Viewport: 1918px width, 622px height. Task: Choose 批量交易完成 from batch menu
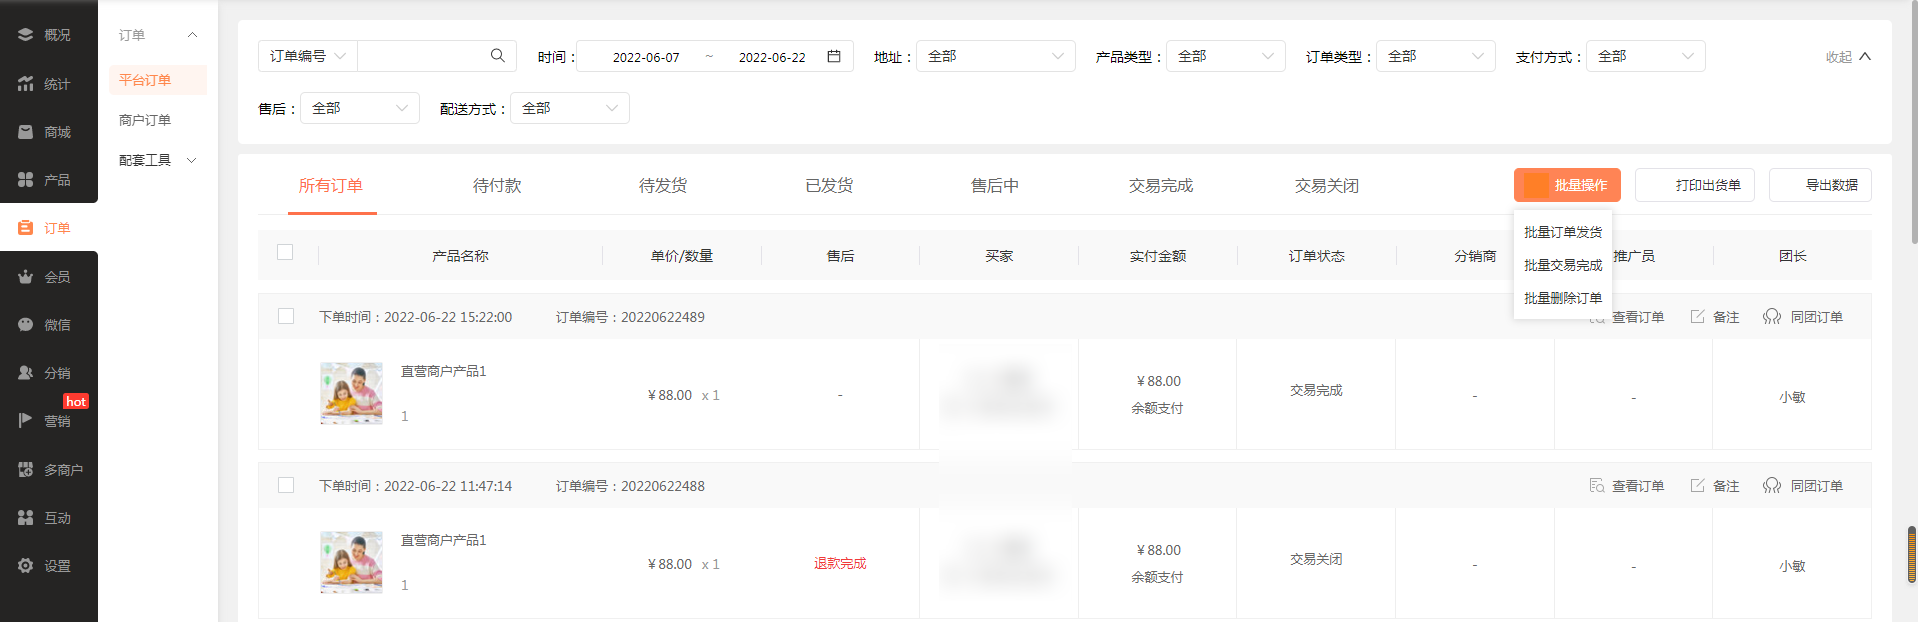click(1563, 265)
